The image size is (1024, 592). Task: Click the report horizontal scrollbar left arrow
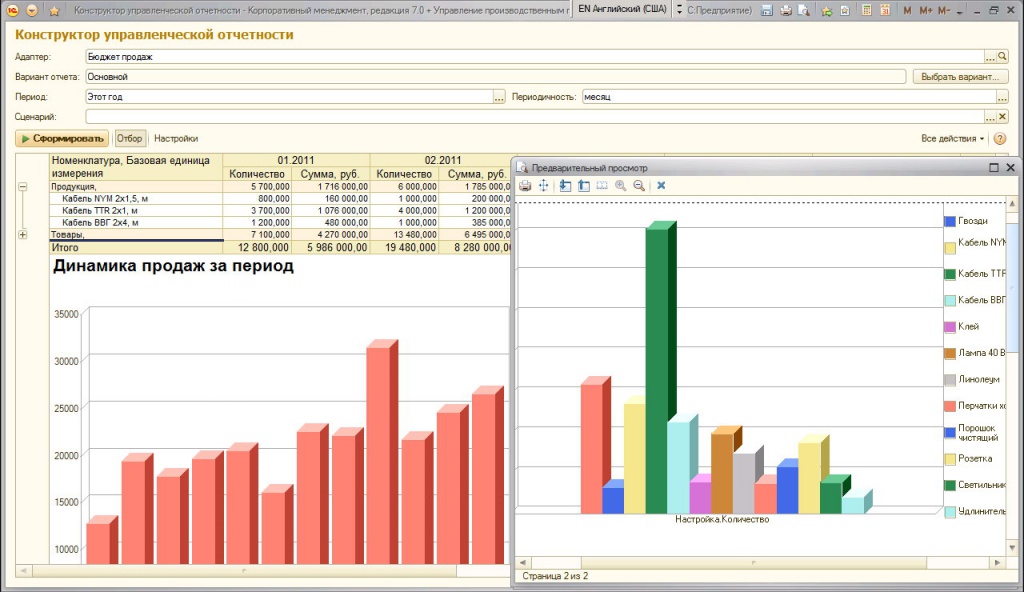pos(24,570)
